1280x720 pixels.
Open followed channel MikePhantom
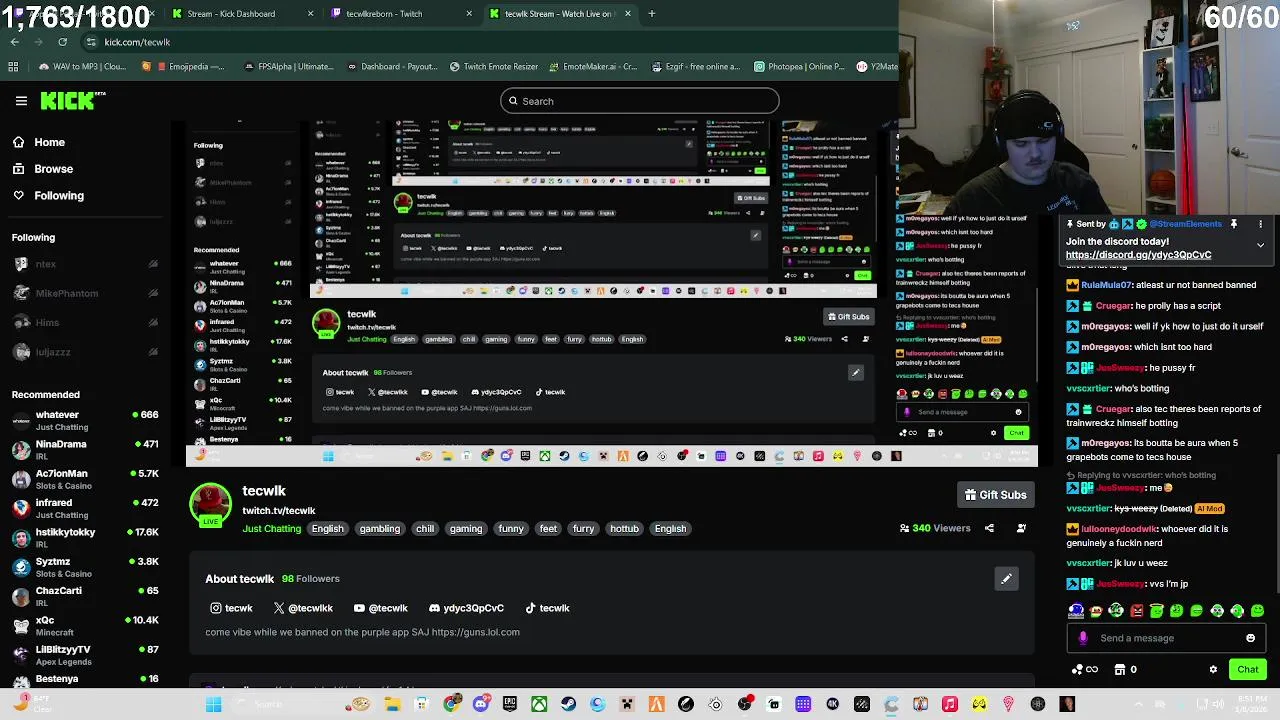(85, 293)
